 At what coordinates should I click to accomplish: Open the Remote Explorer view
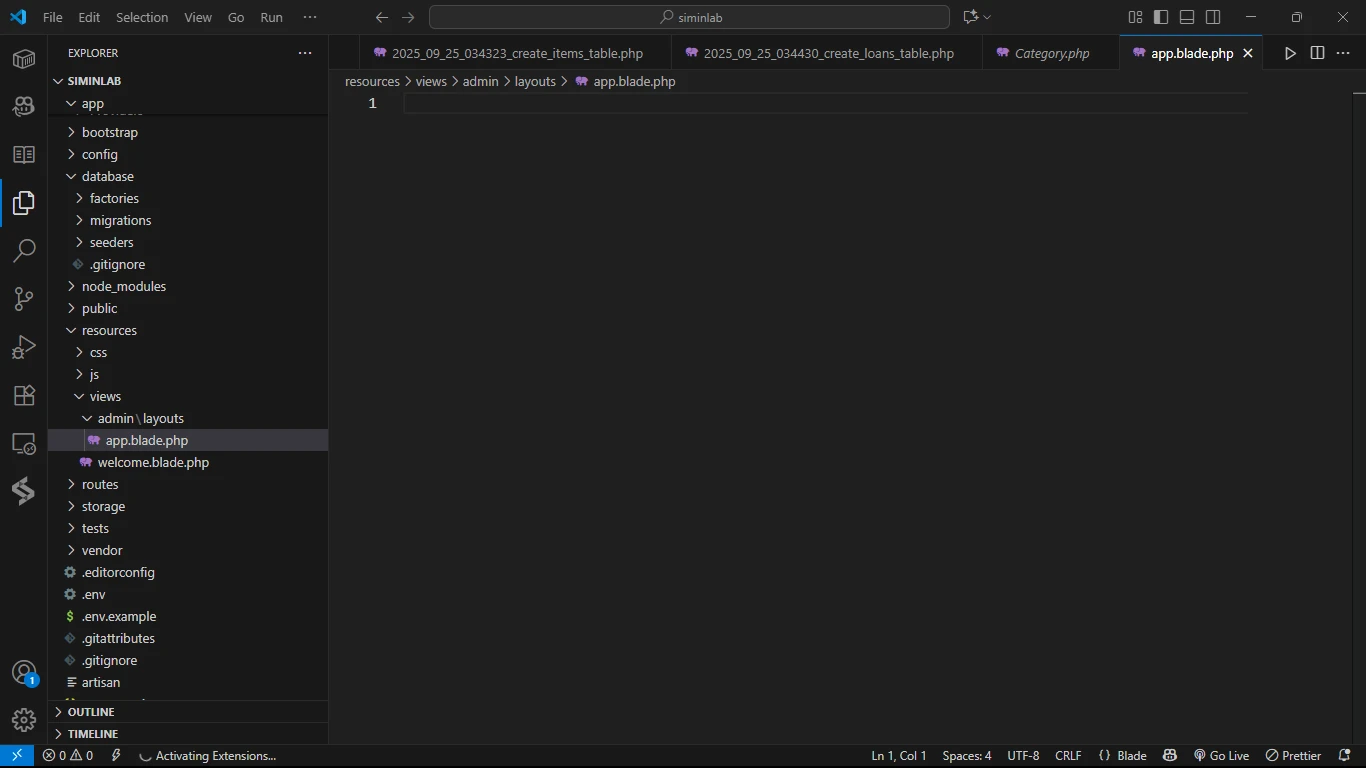click(x=24, y=443)
